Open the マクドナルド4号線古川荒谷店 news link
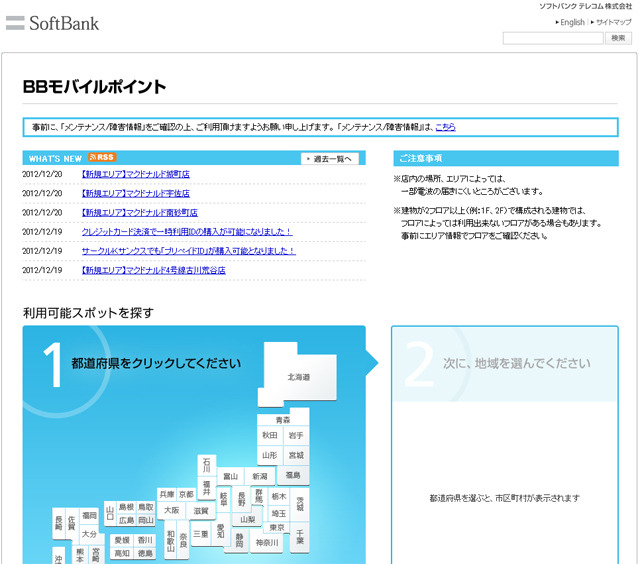 click(153, 270)
